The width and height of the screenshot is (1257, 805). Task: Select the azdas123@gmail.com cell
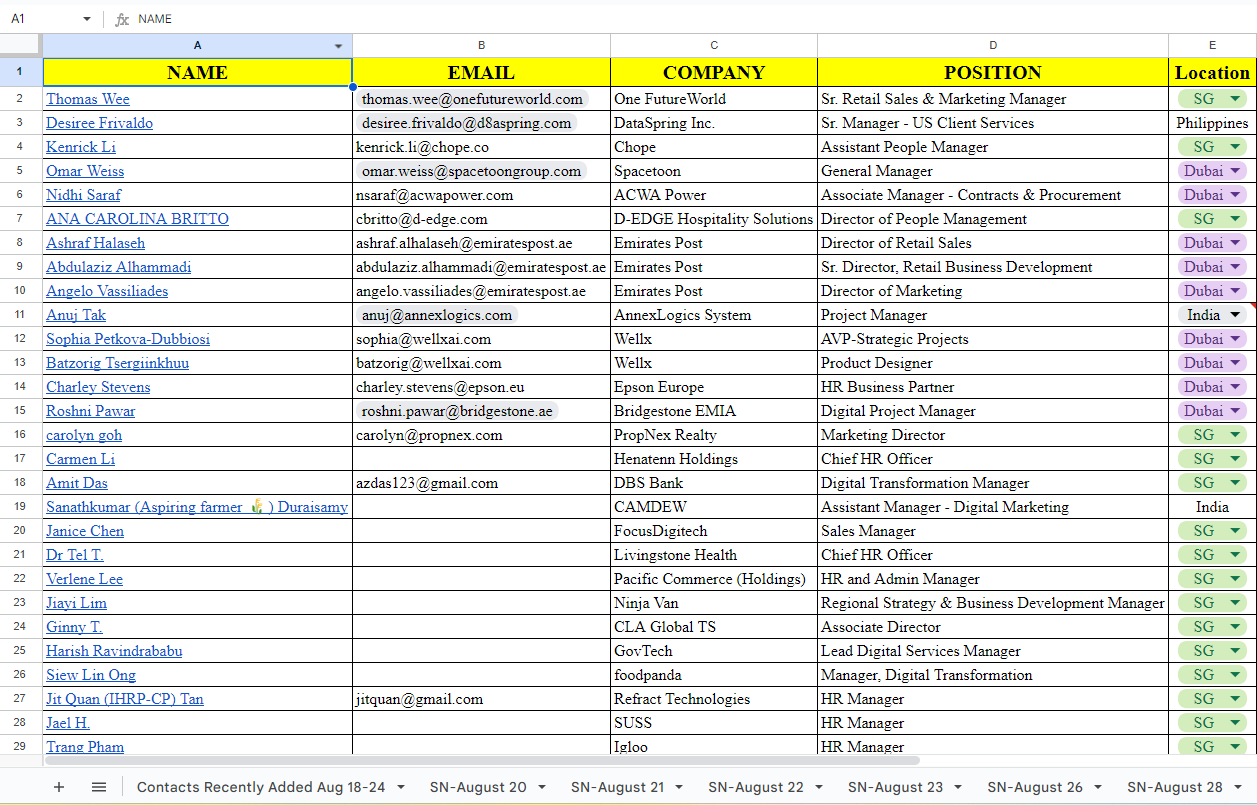pyautogui.click(x=481, y=483)
